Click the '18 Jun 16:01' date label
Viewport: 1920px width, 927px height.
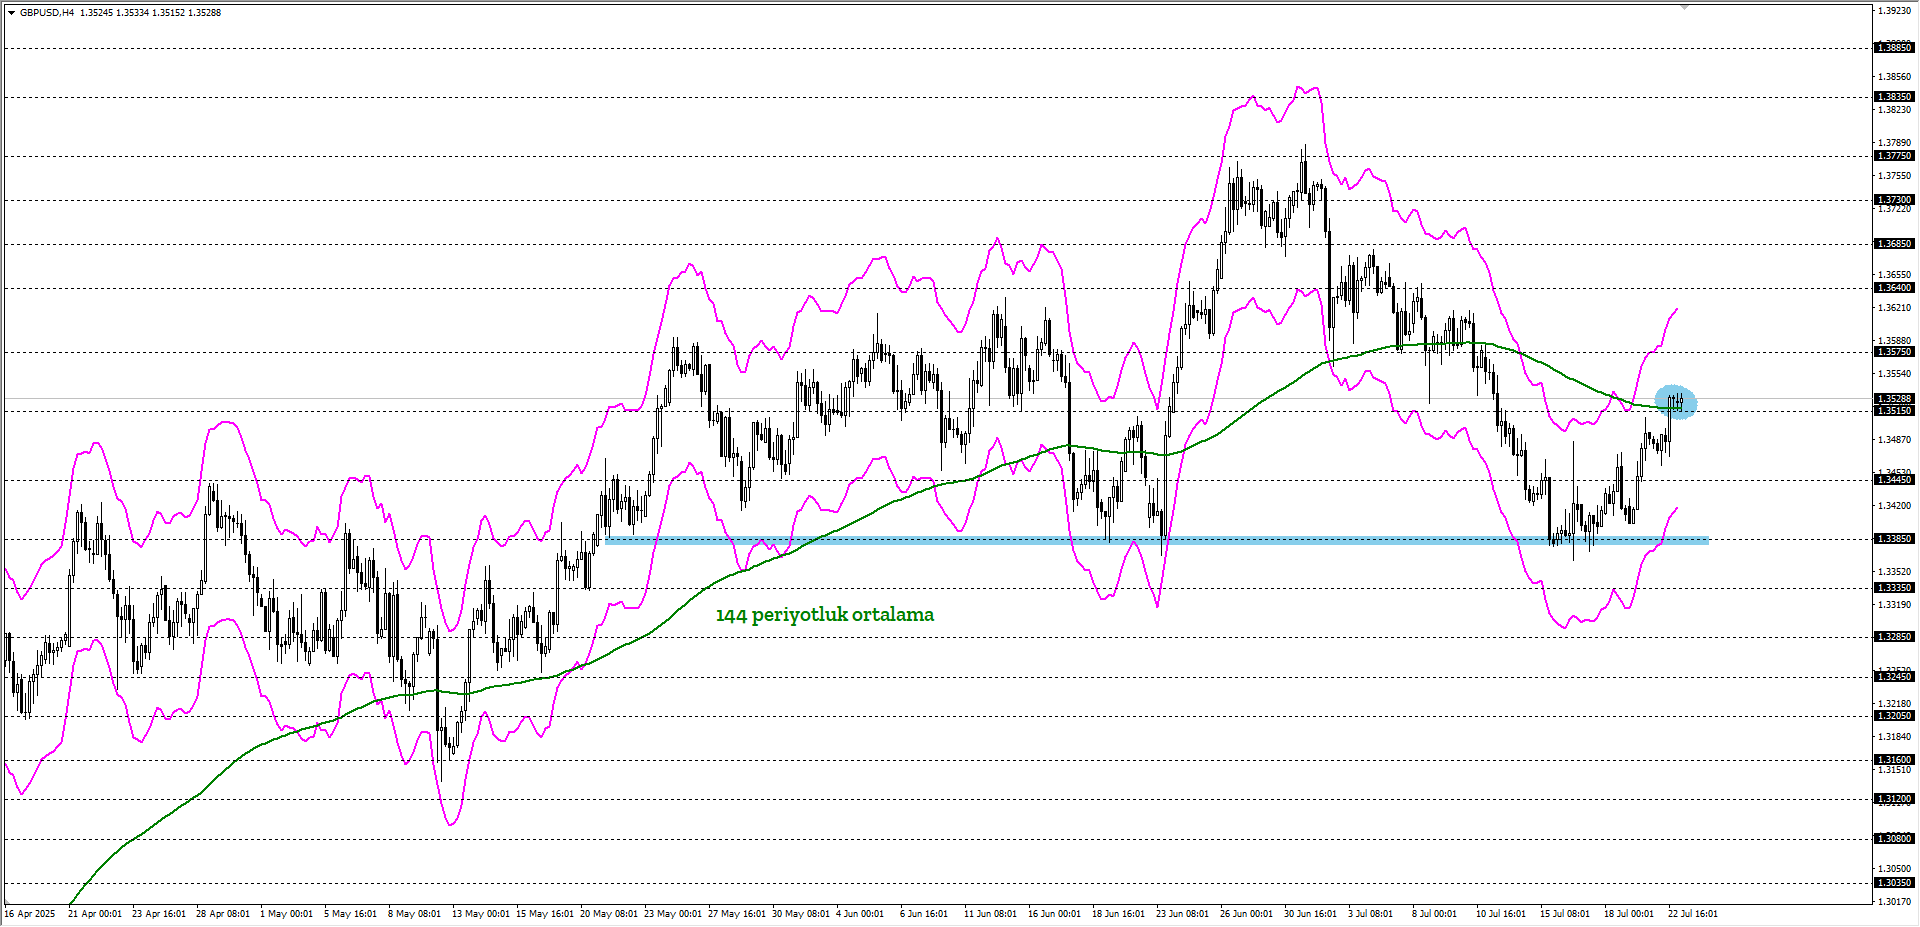pos(1118,914)
